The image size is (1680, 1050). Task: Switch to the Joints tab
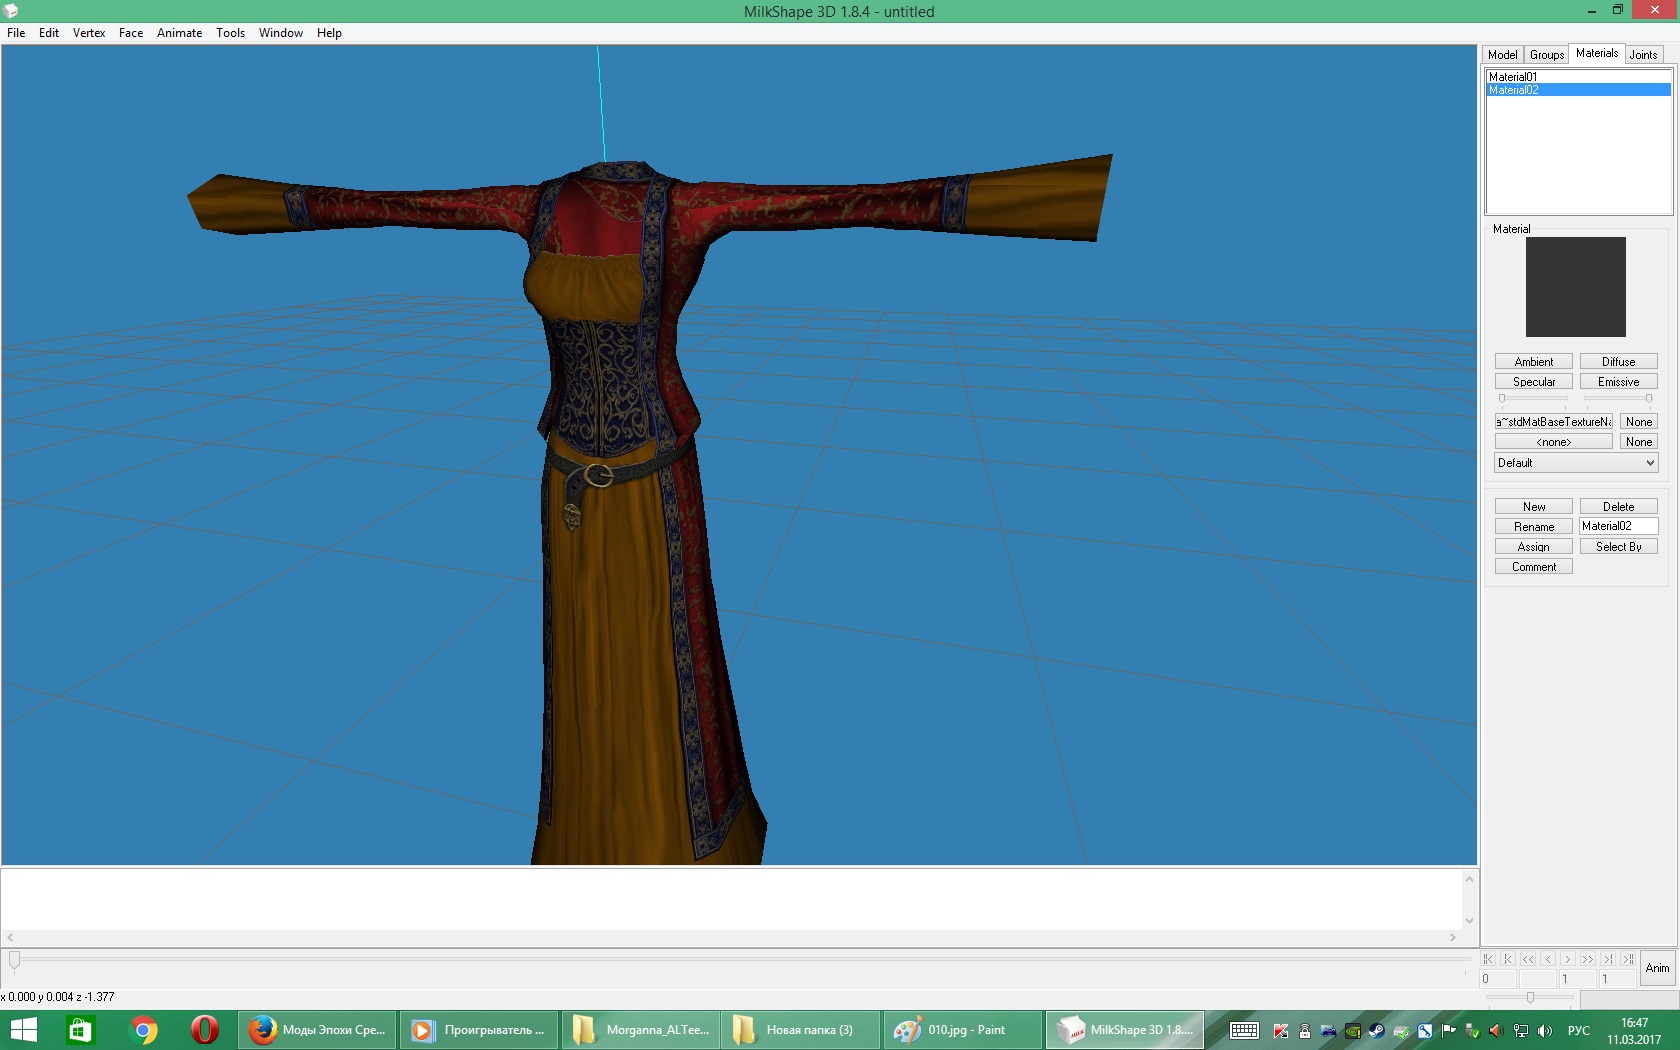point(1644,55)
